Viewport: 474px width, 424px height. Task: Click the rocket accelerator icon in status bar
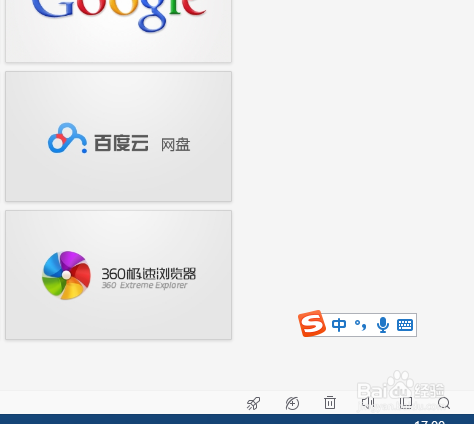coord(253,403)
